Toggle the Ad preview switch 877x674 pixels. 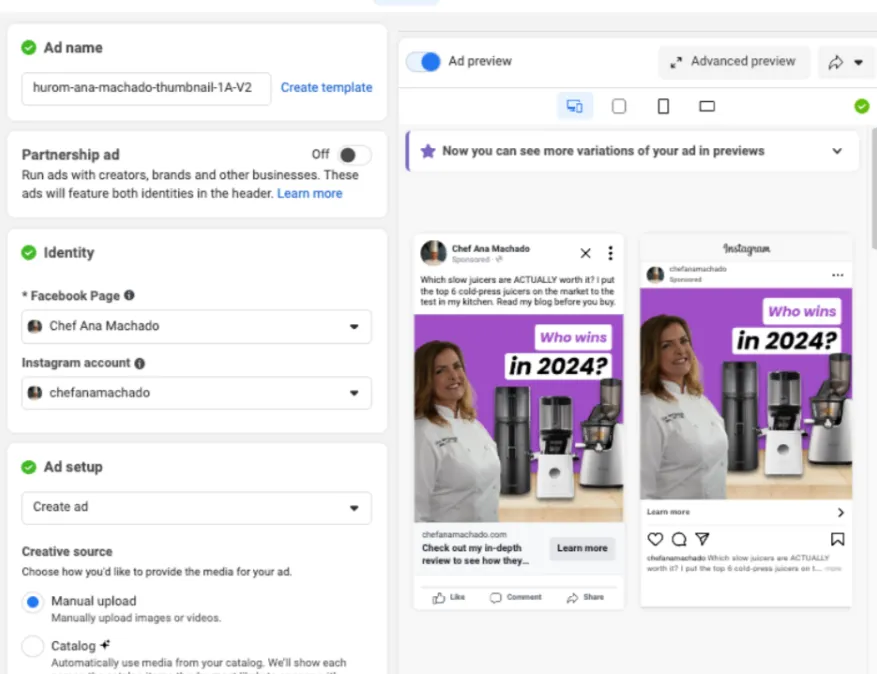423,62
